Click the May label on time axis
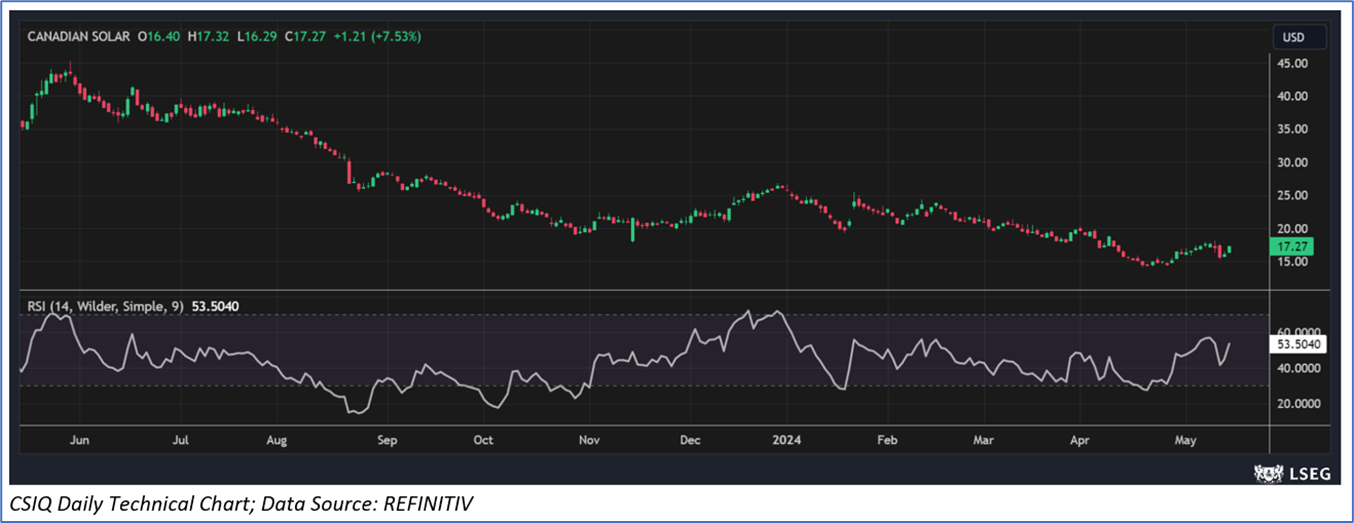Viewport: 1354px width, 523px height. point(1185,439)
